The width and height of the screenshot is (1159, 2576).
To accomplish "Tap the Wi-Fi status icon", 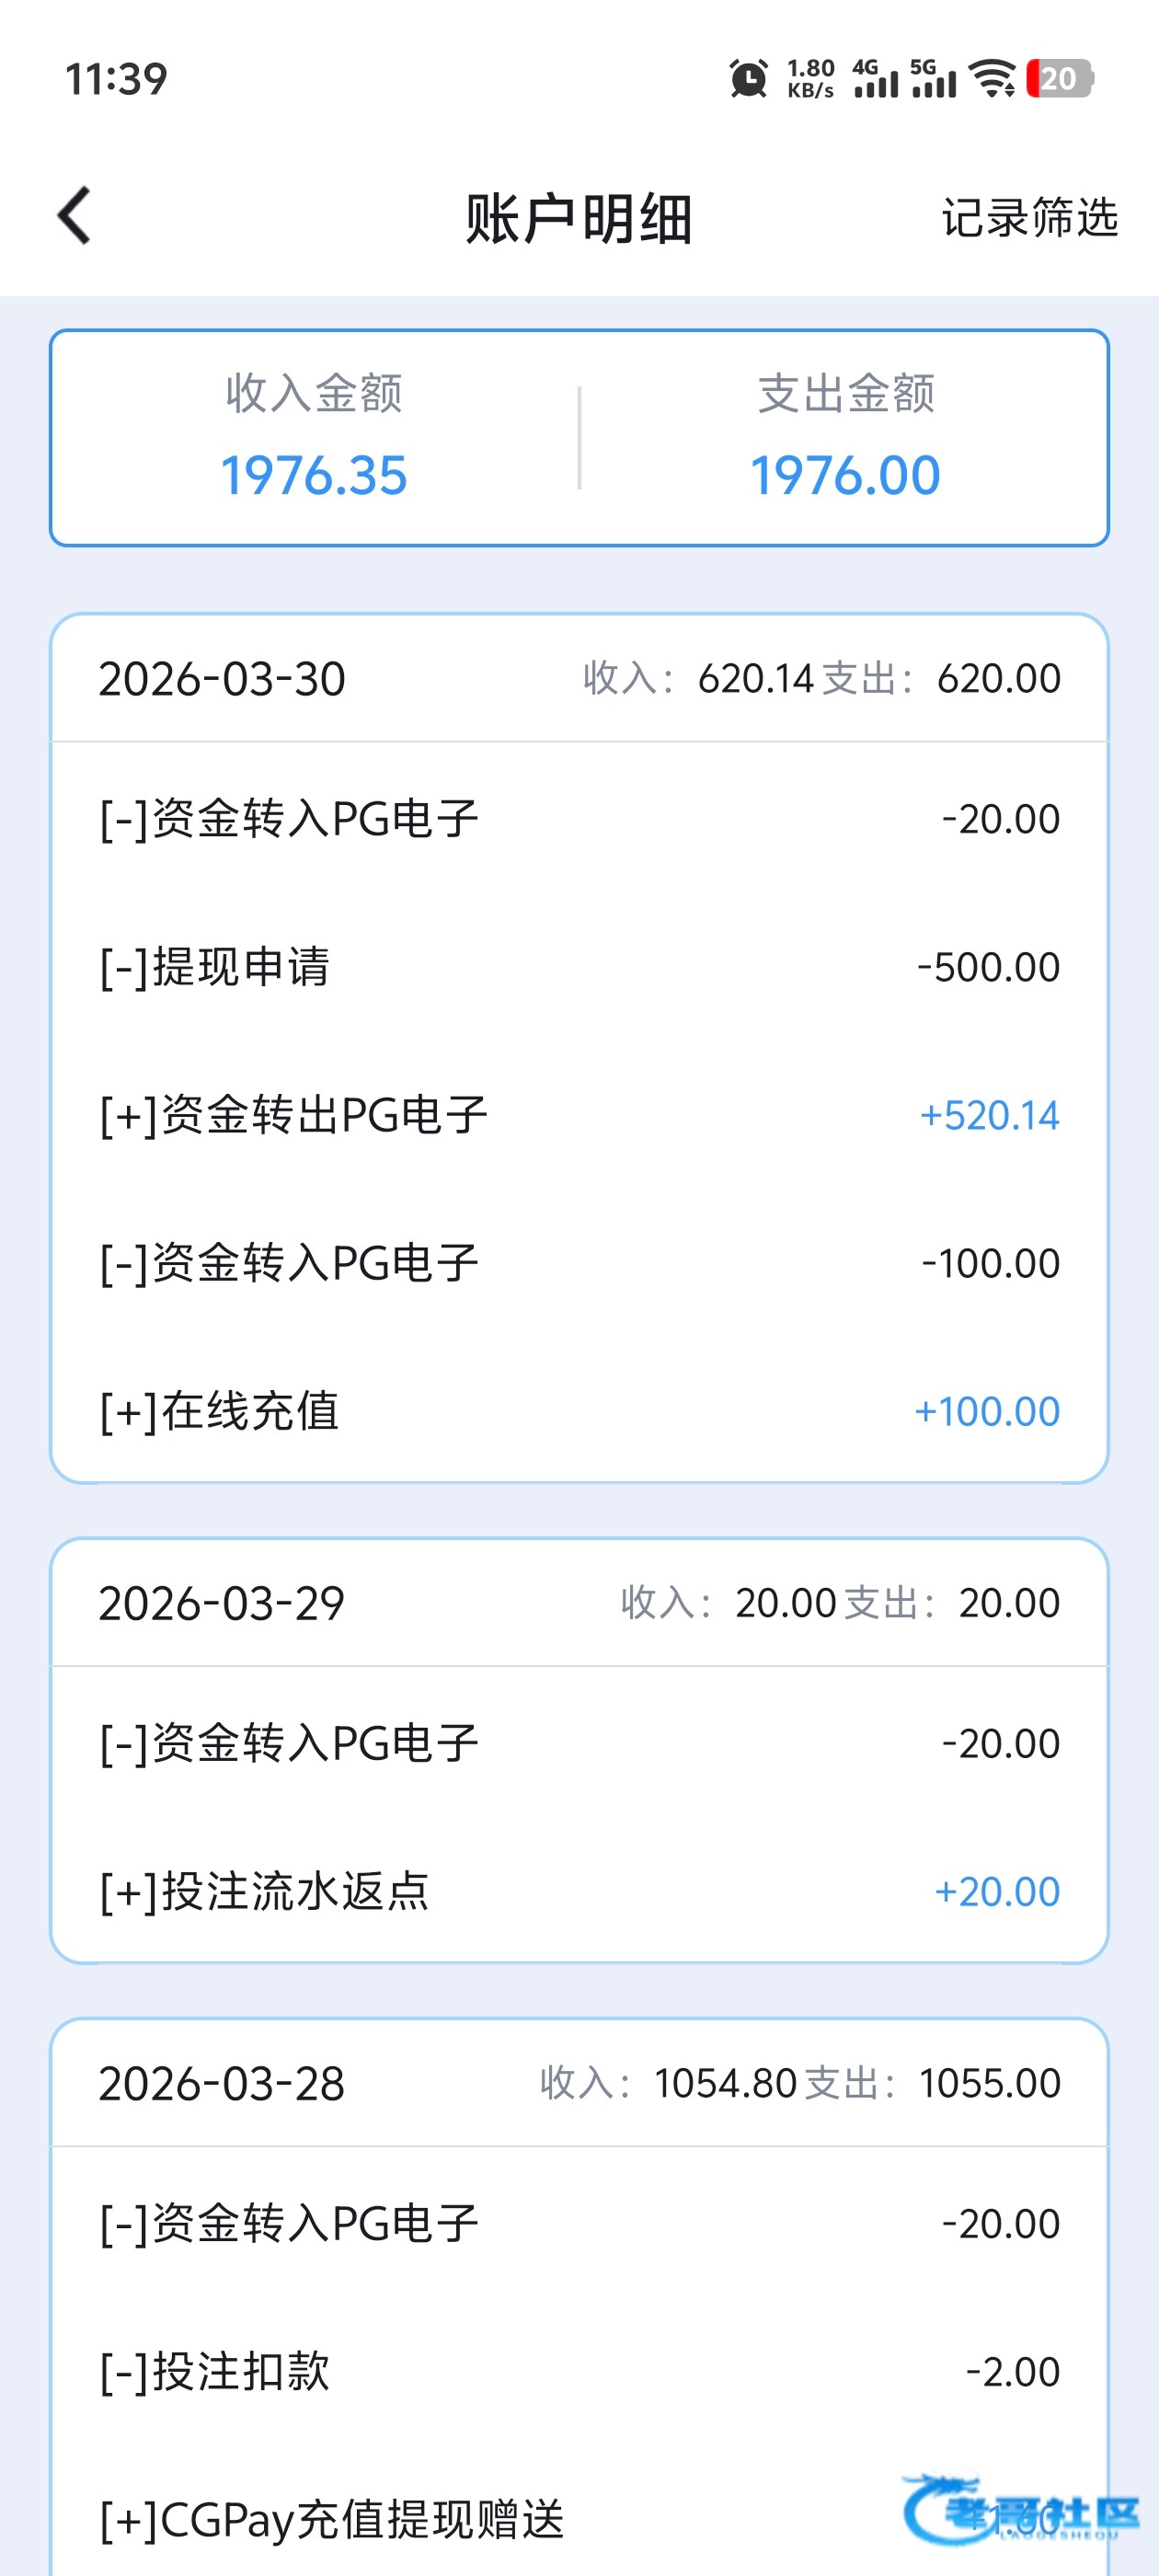I will click(994, 79).
